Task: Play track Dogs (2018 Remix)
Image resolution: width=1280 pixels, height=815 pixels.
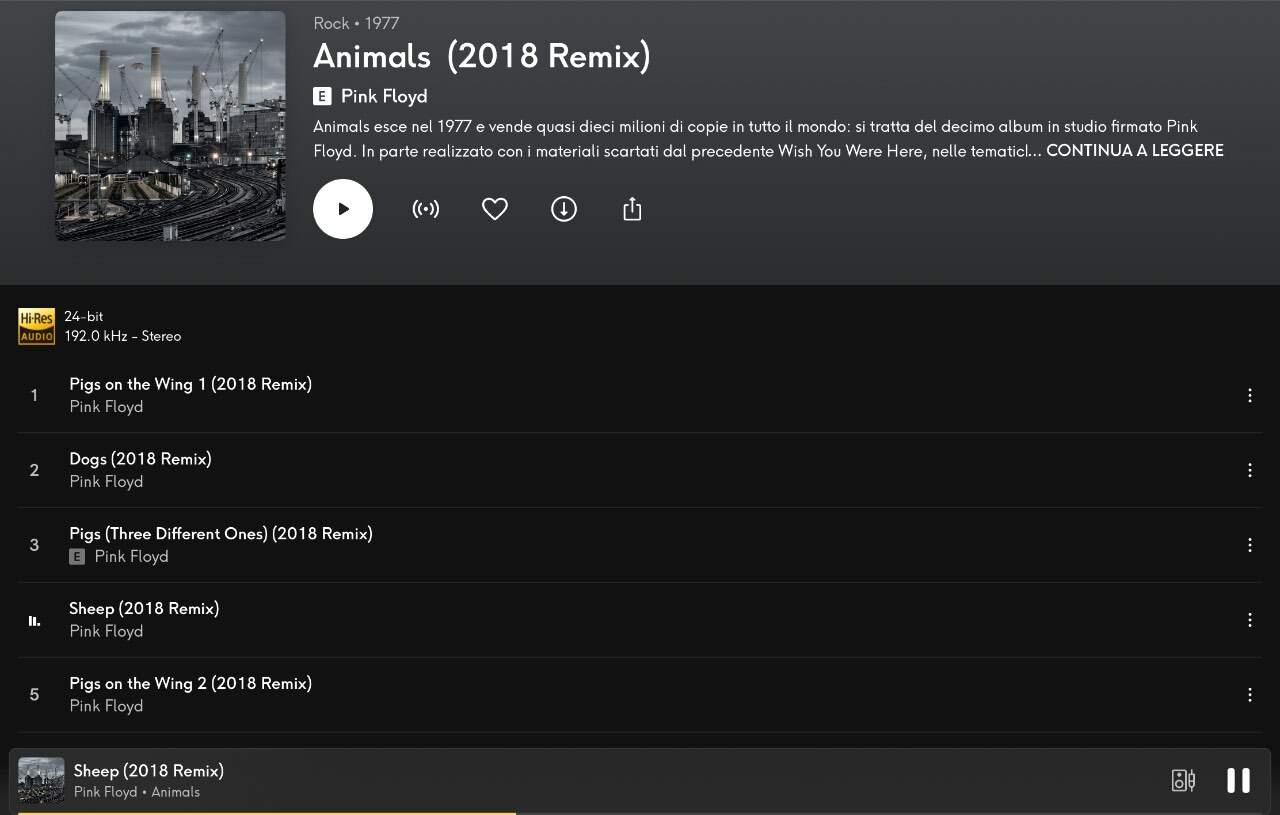Action: 140,459
